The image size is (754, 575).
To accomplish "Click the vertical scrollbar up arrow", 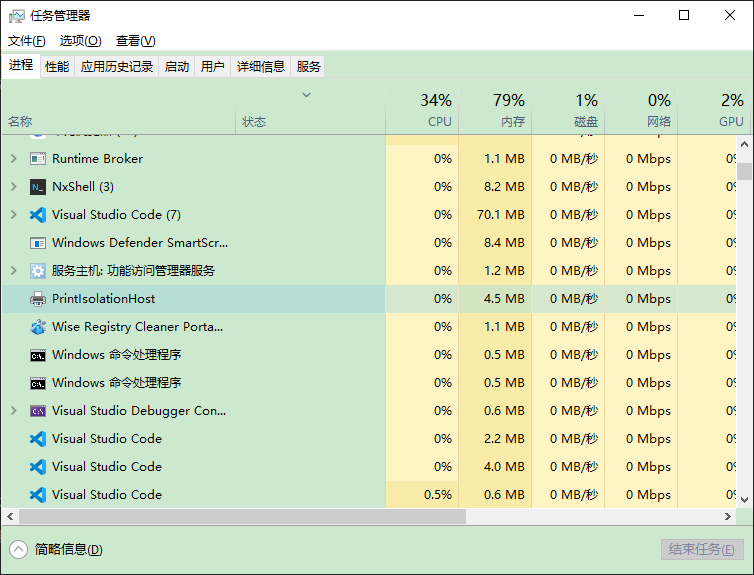I will click(744, 144).
